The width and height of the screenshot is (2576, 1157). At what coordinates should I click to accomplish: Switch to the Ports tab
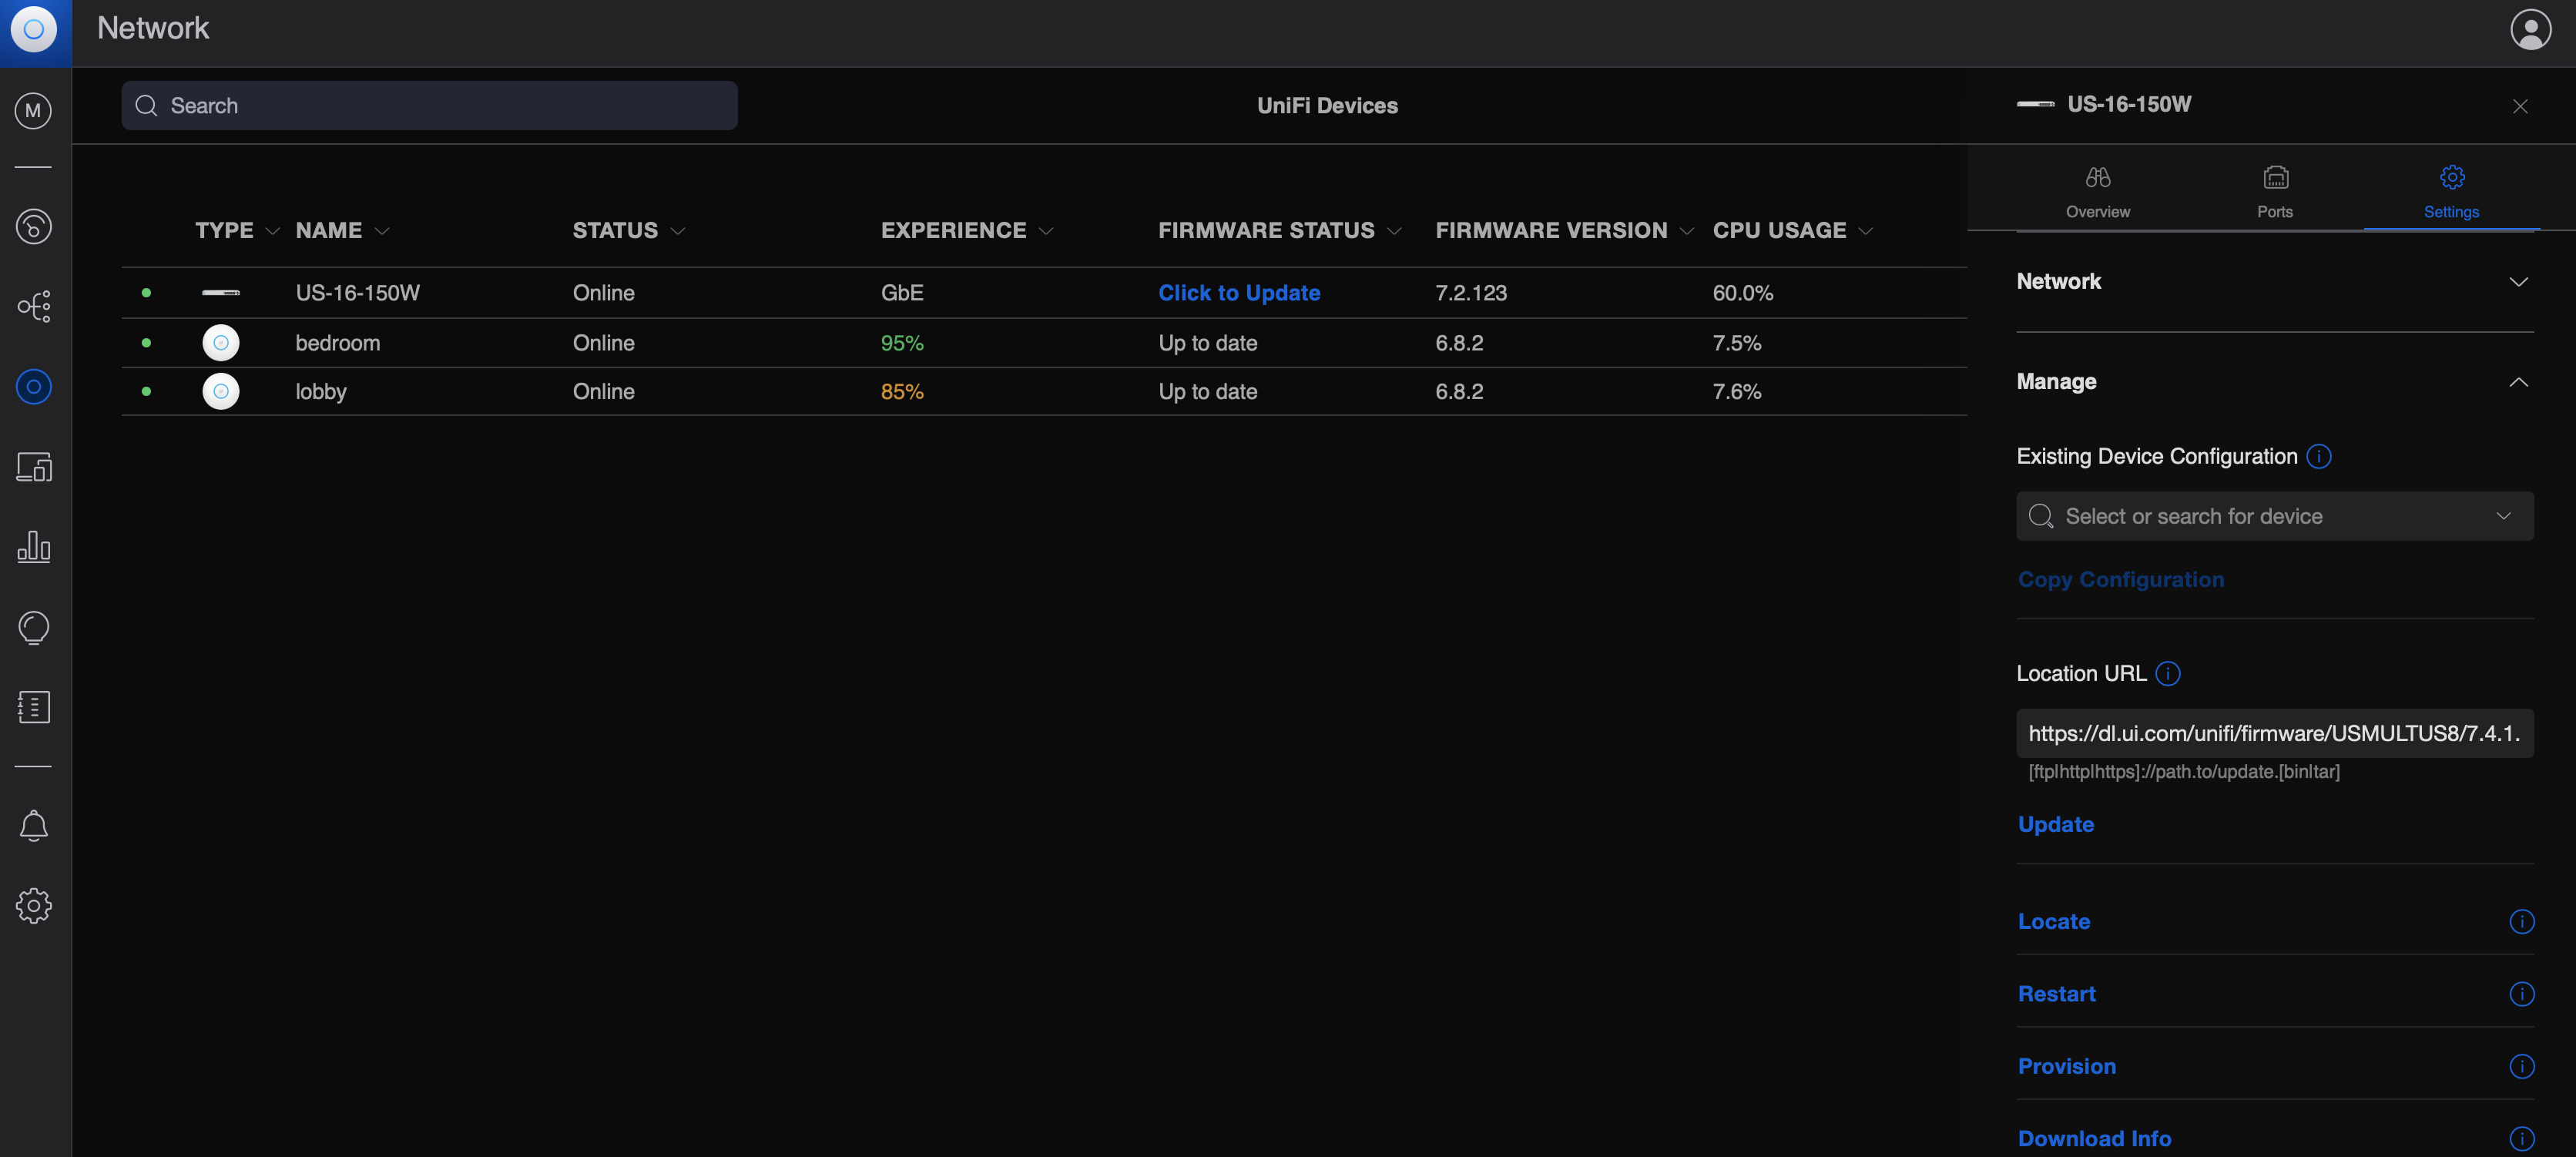(2274, 192)
